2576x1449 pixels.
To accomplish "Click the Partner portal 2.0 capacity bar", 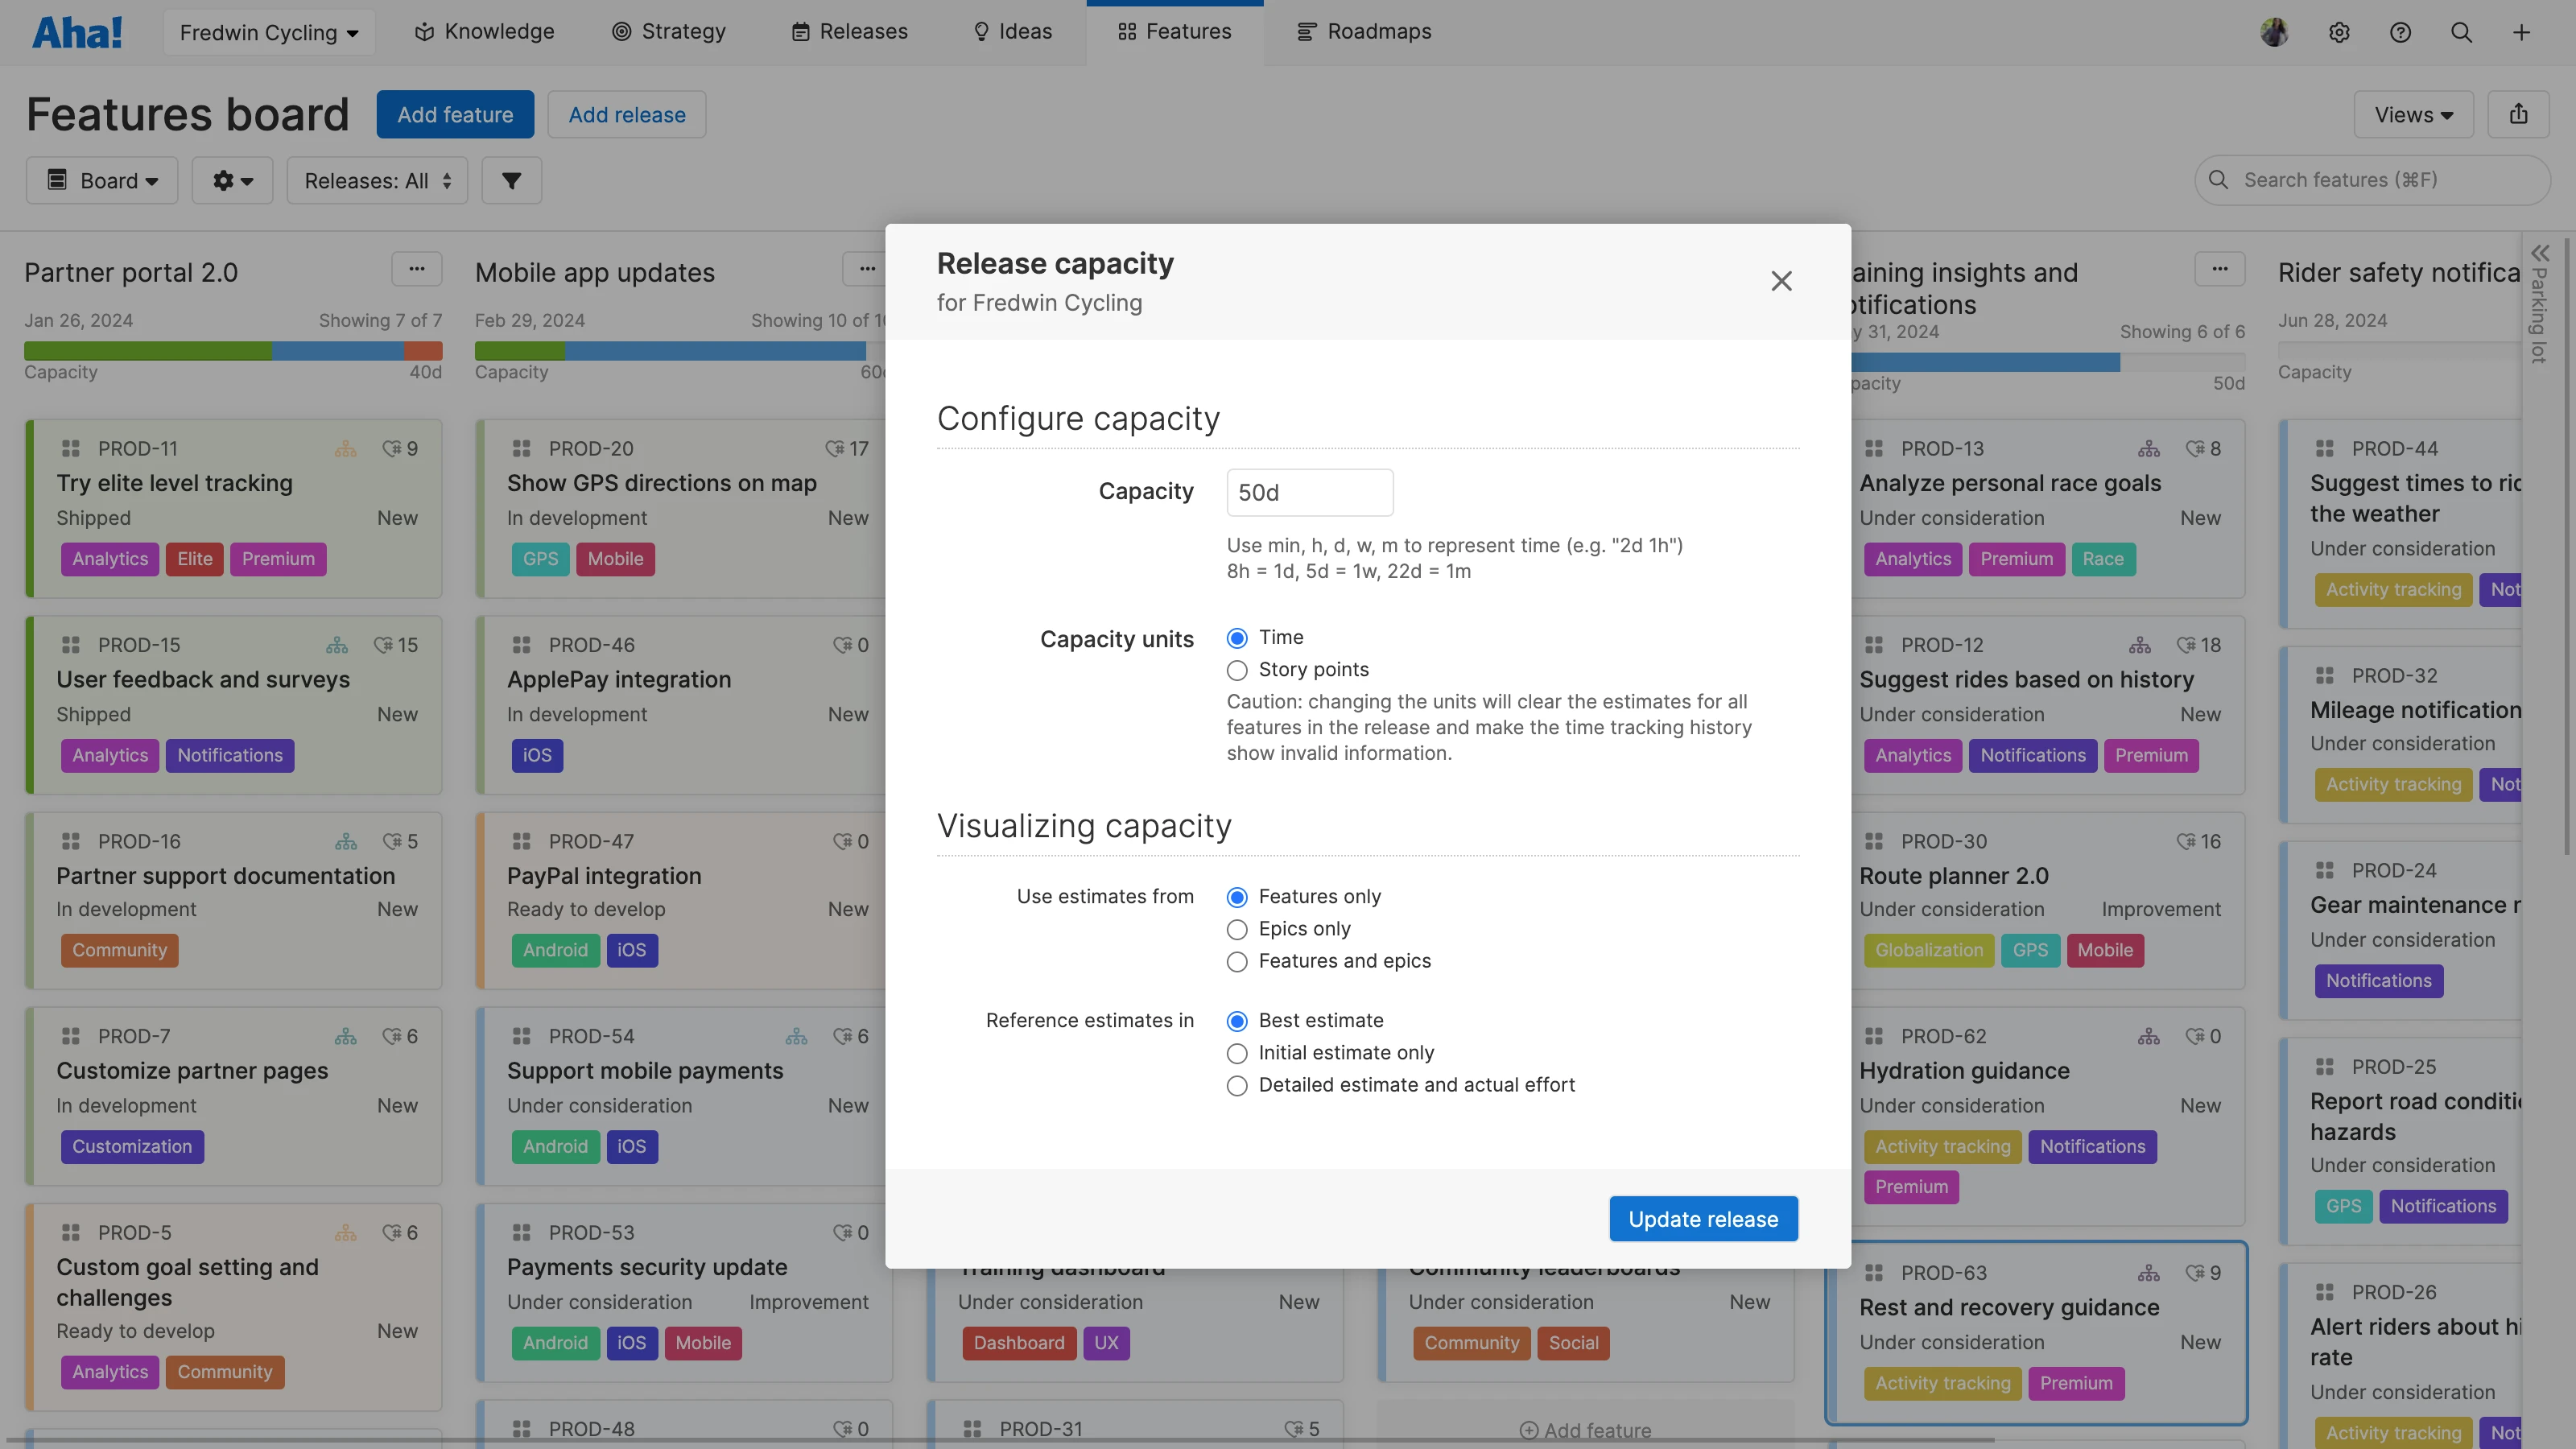I will point(233,352).
